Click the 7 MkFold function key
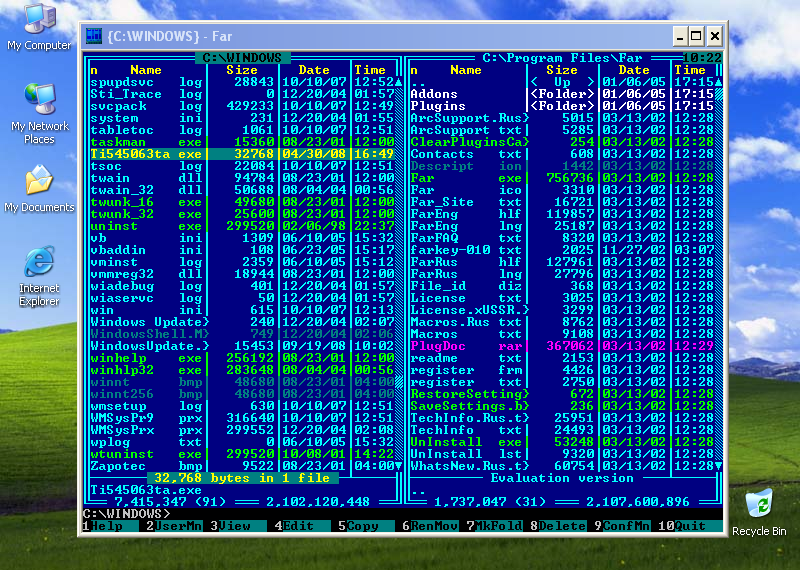Screen dimensions: 800x570 pyautogui.click(x=493, y=526)
